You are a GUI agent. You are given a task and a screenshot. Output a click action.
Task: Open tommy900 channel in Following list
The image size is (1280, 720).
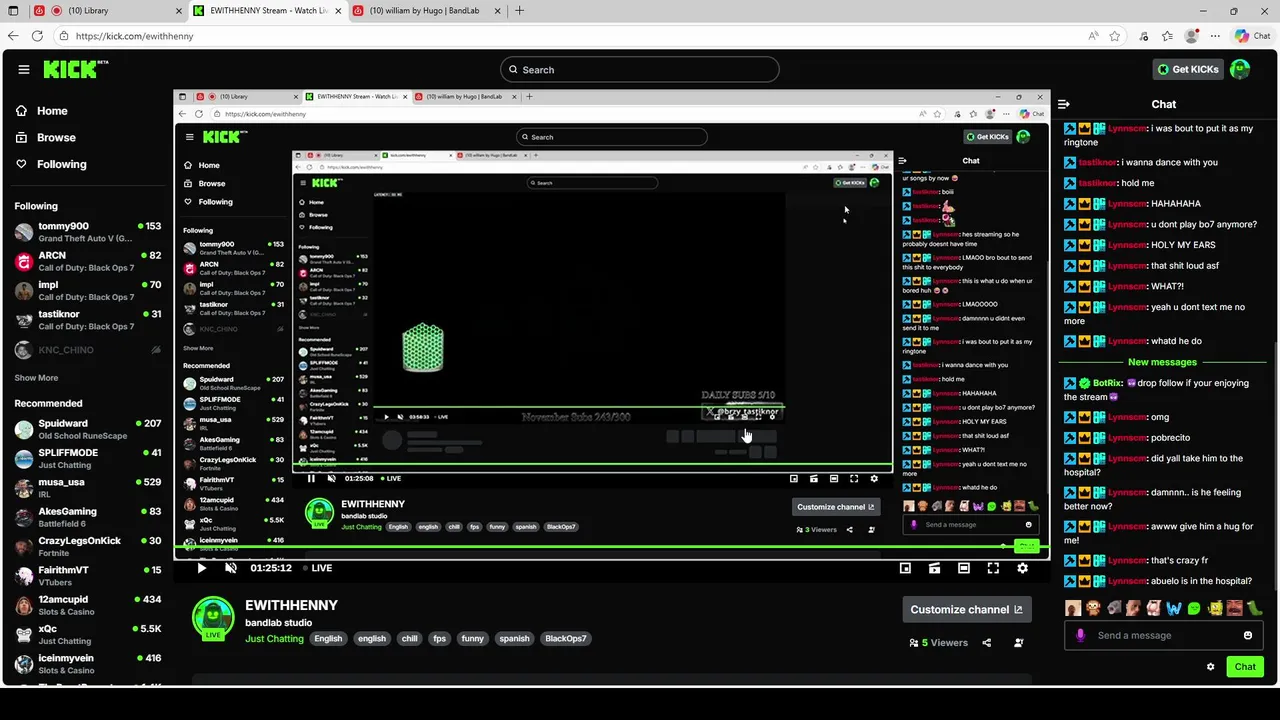click(88, 232)
